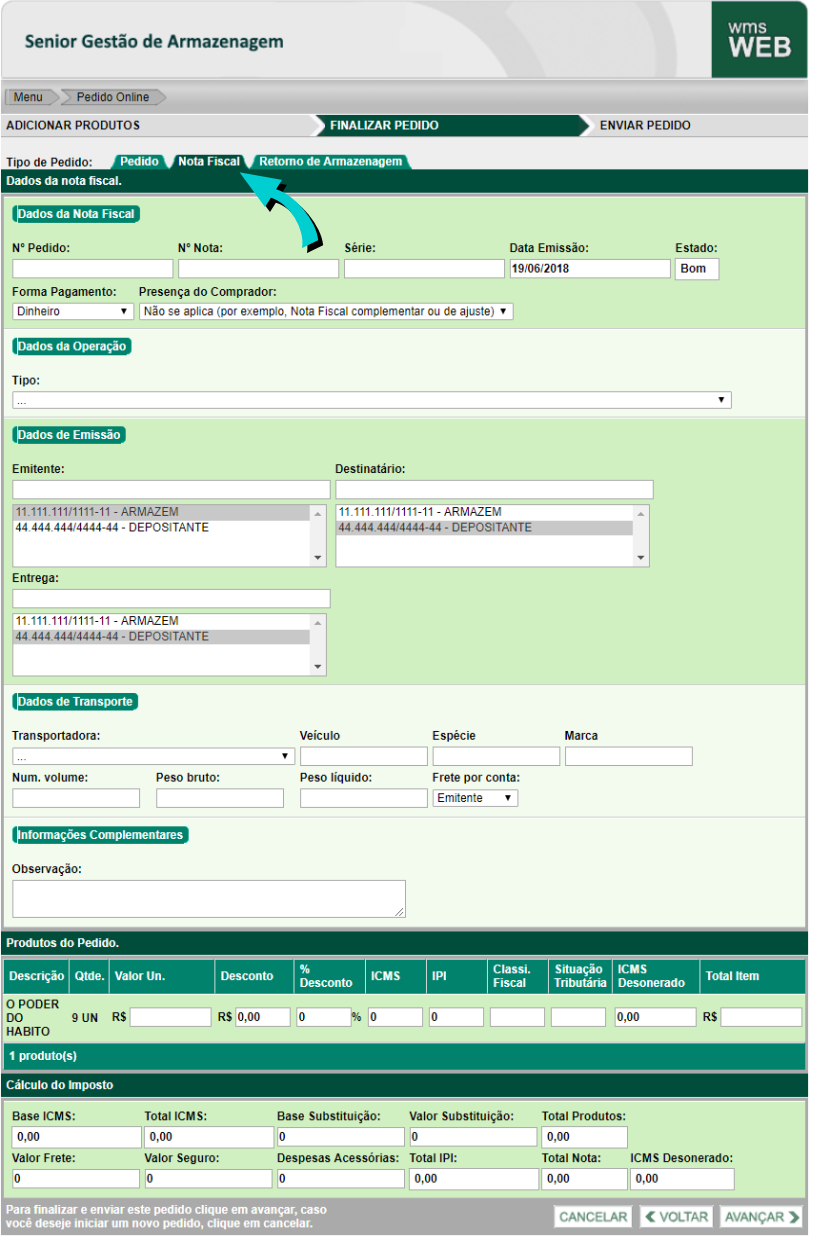The height and width of the screenshot is (1250, 820).
Task: Click Destinatário list scroll up arrow
Action: click(641, 512)
